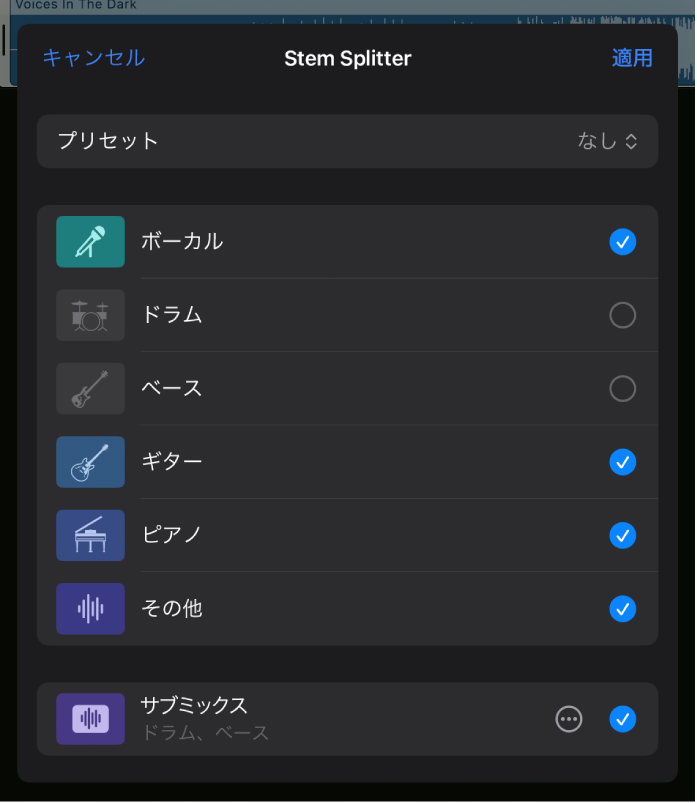Screen dimensions: 697x803
Task: Click the Stem Splitter dialog title
Action: click(348, 58)
